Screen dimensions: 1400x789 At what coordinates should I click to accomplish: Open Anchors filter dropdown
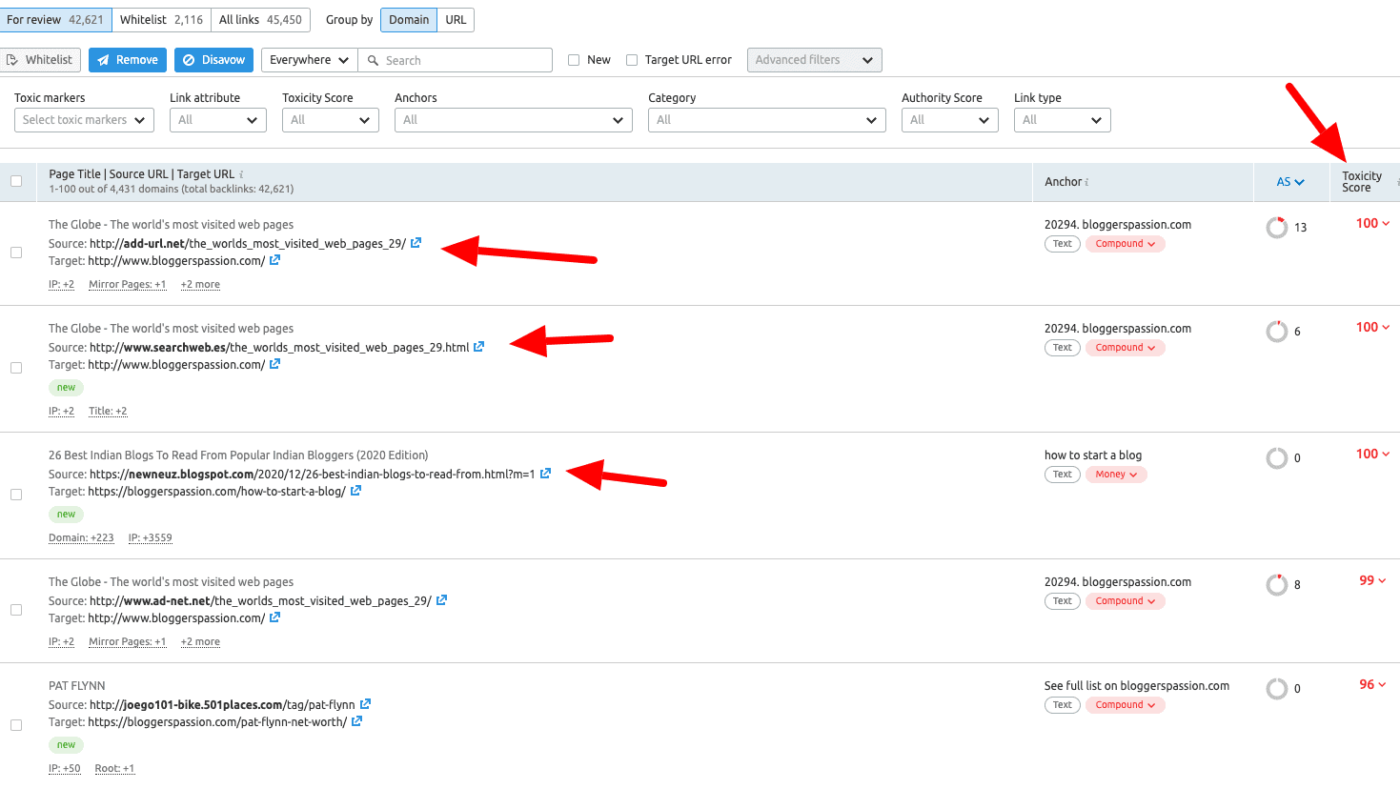(x=513, y=120)
